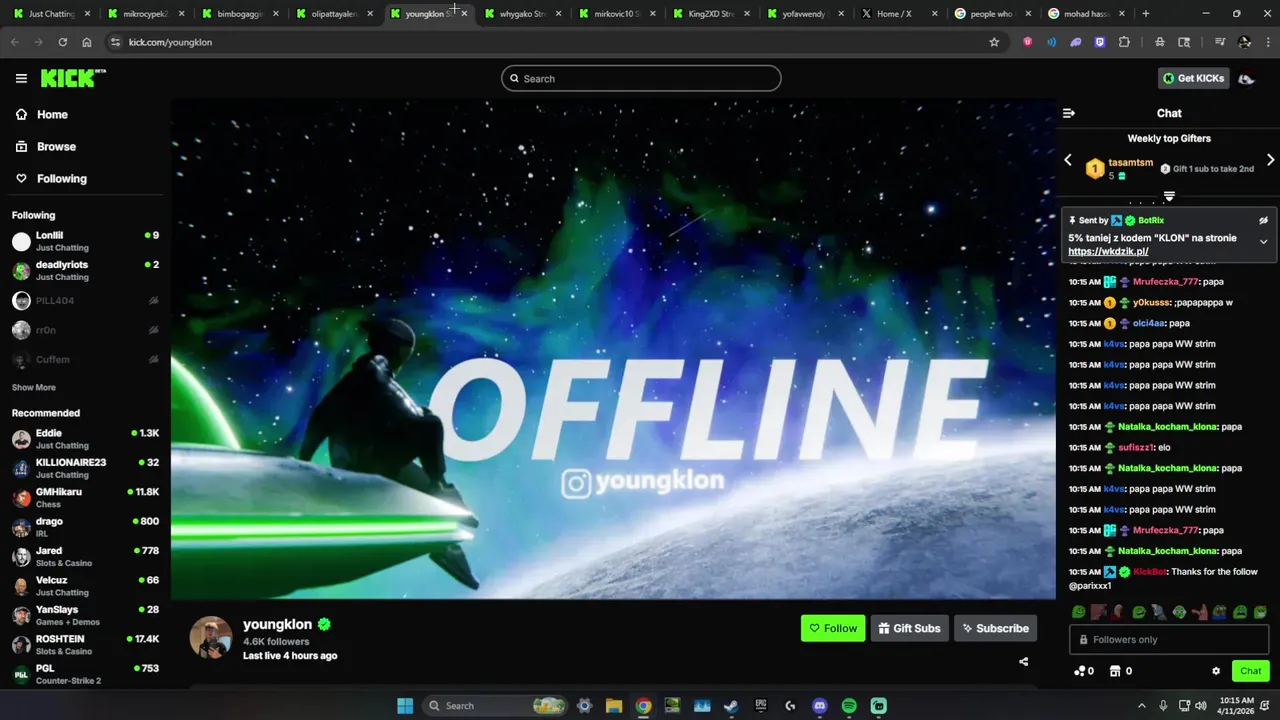
Task: Open File Explorer from the taskbar
Action: pos(614,705)
